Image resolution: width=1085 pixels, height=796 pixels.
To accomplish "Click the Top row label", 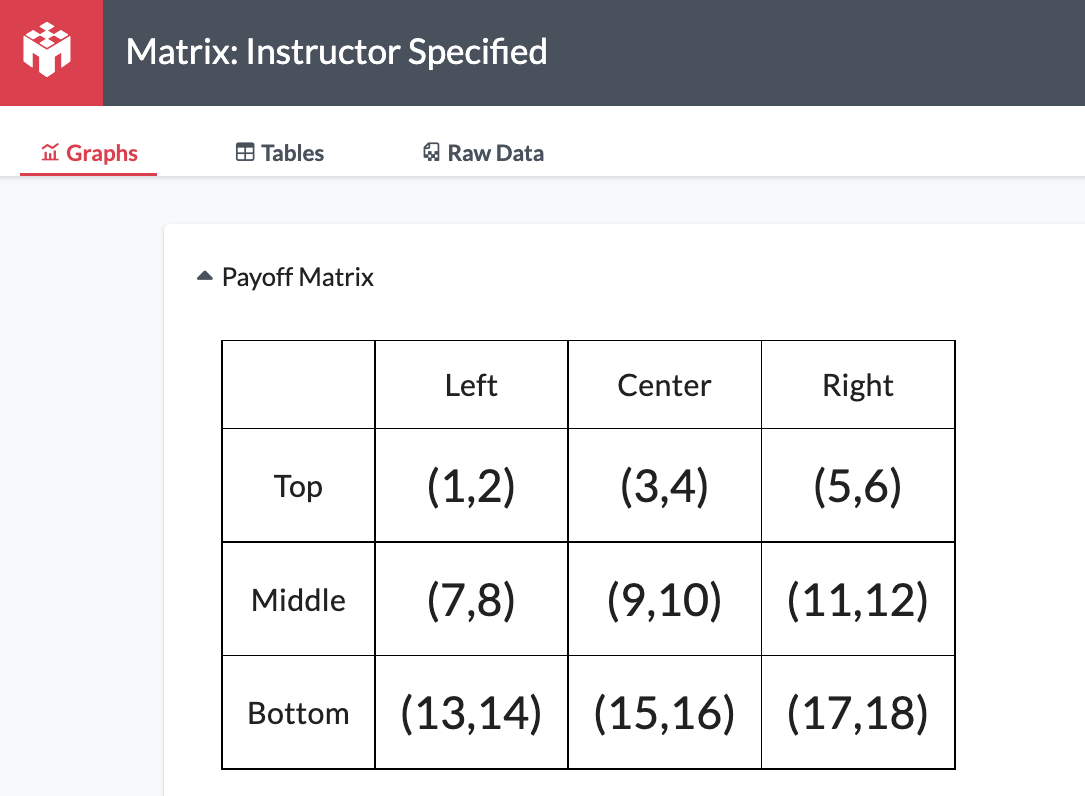I will [x=298, y=487].
